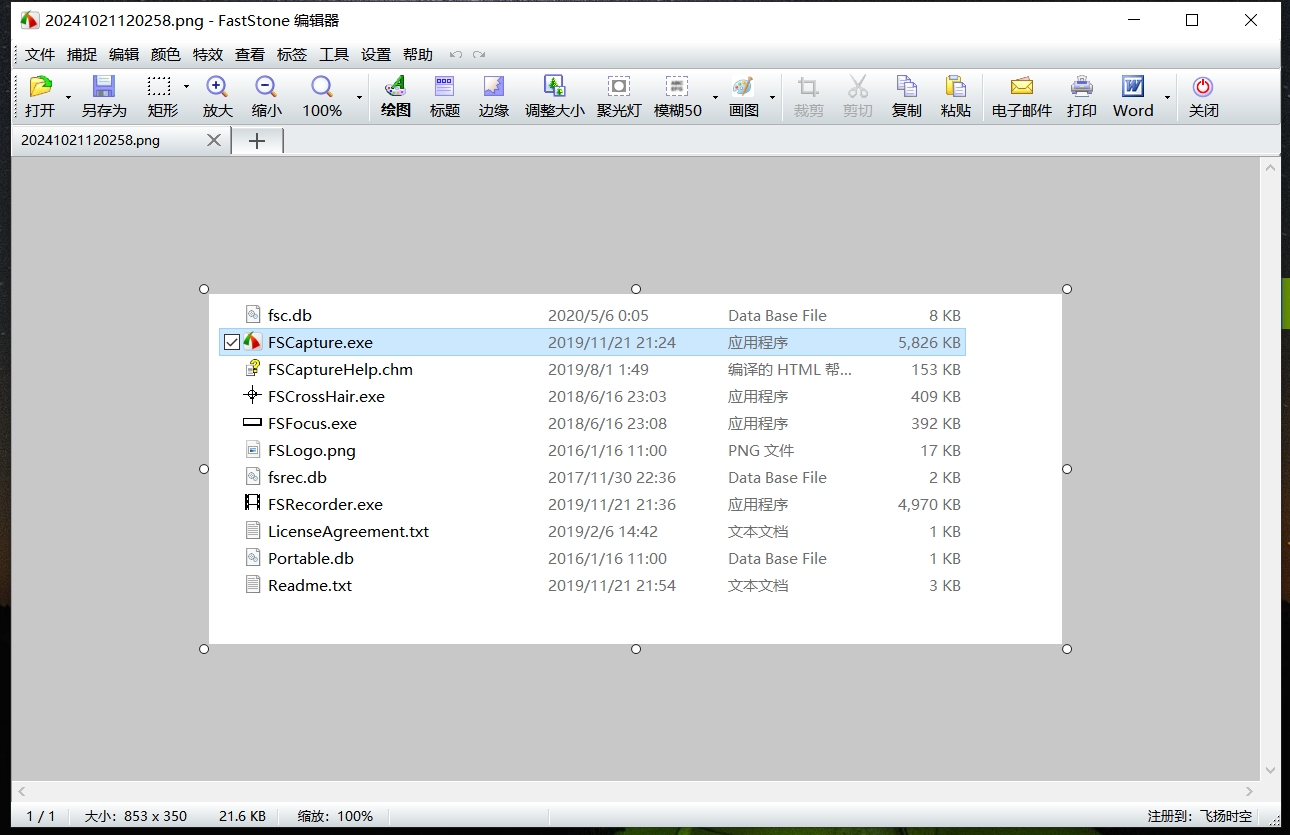
Task: Expand the 打开 dropdown arrow
Action: coord(68,97)
